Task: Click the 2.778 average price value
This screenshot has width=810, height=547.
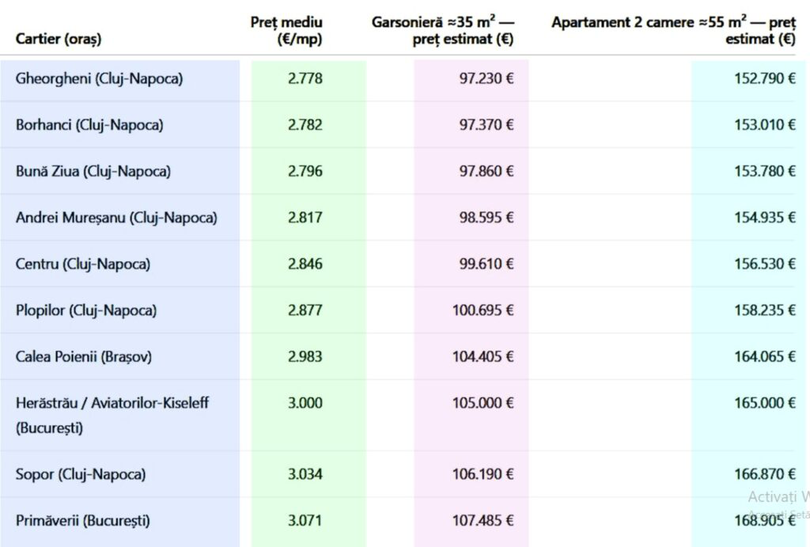Action: tap(305, 79)
